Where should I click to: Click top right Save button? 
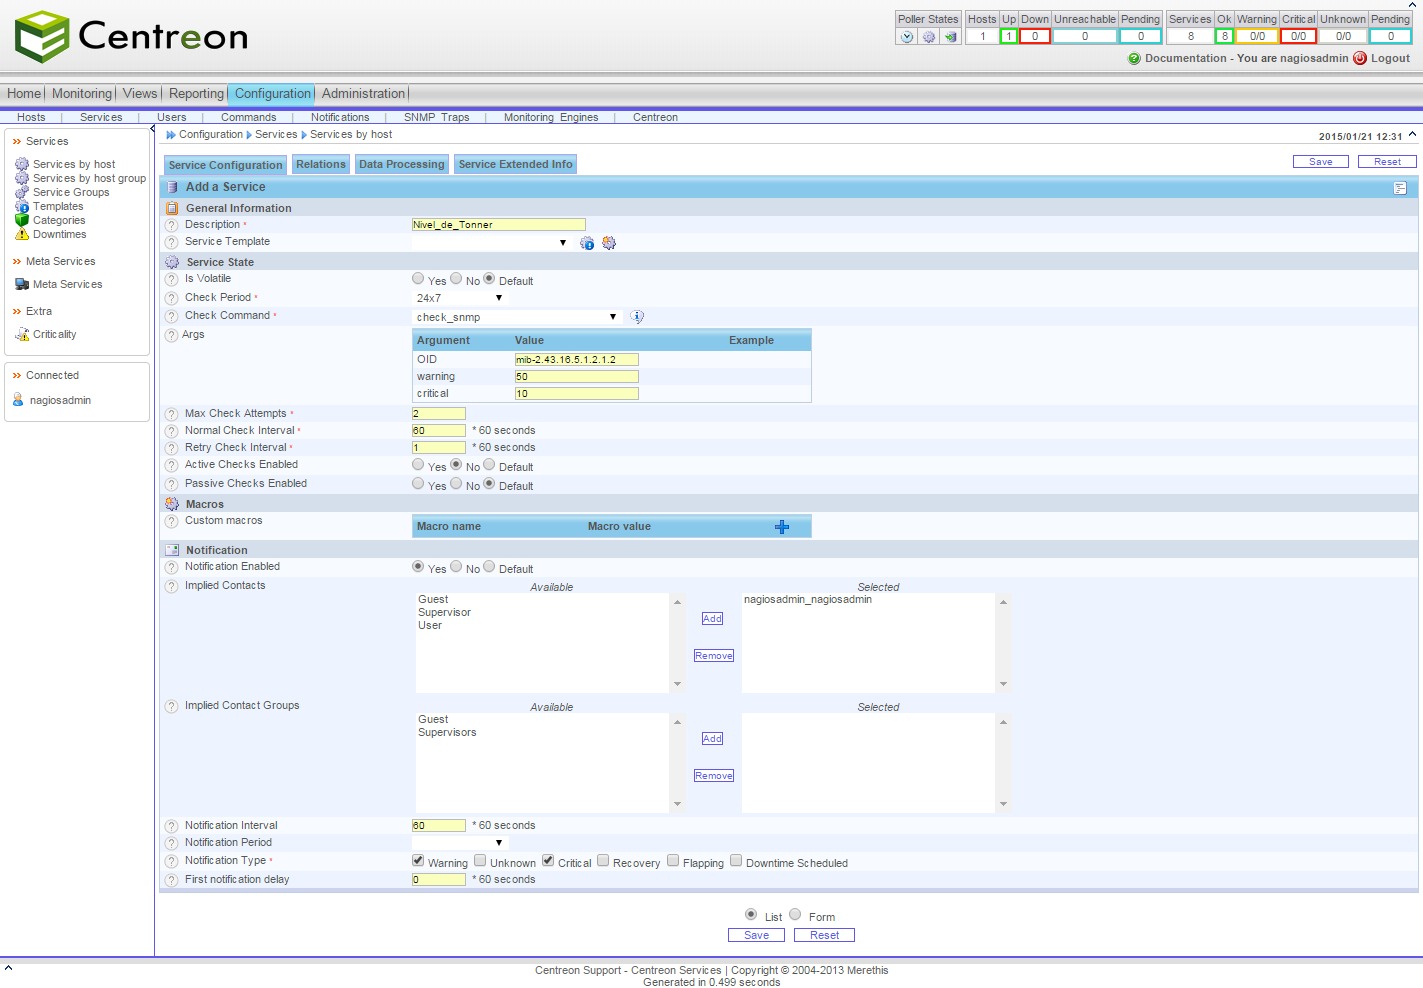pyautogui.click(x=1321, y=162)
